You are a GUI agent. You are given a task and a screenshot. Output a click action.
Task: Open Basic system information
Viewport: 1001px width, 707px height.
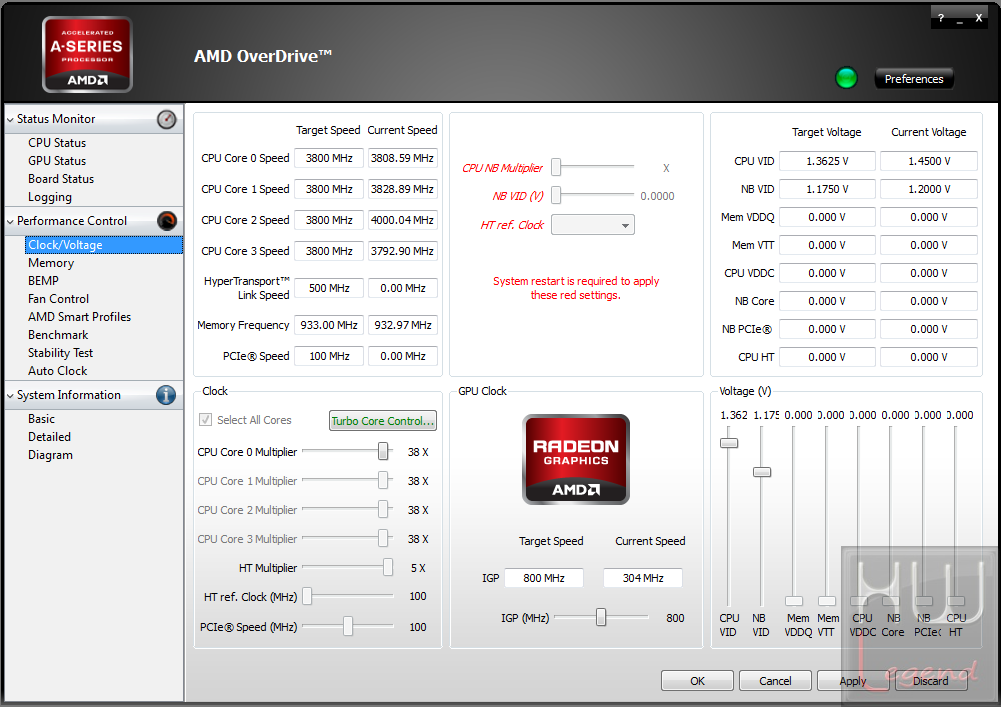click(41, 419)
